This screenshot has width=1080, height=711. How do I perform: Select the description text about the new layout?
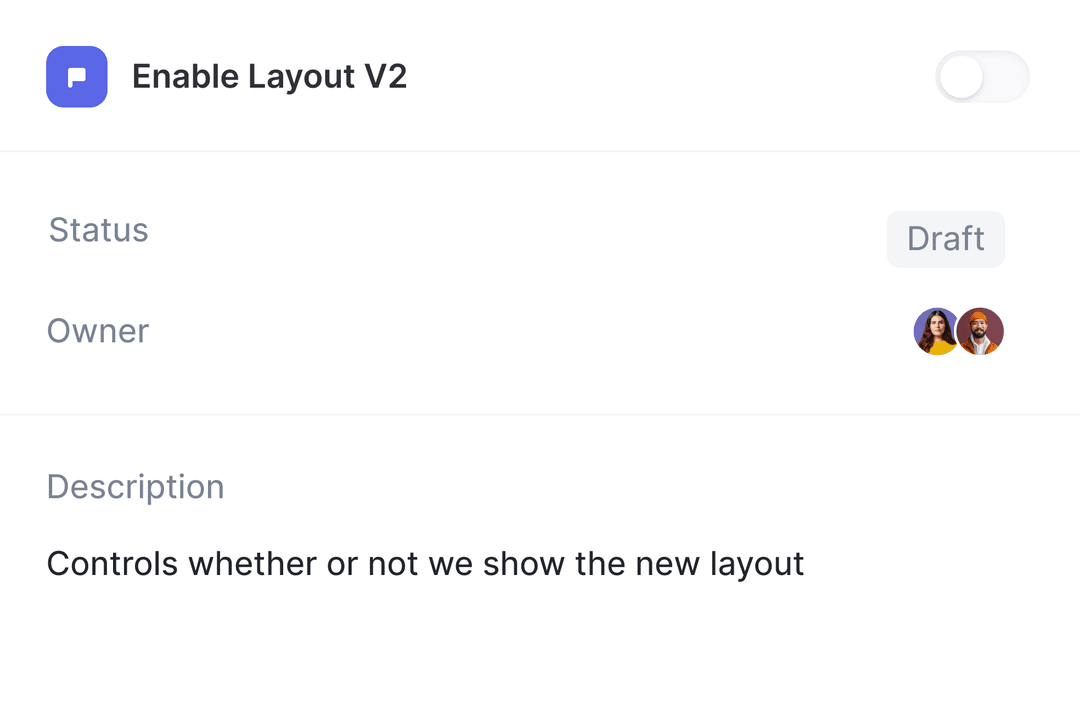click(425, 564)
